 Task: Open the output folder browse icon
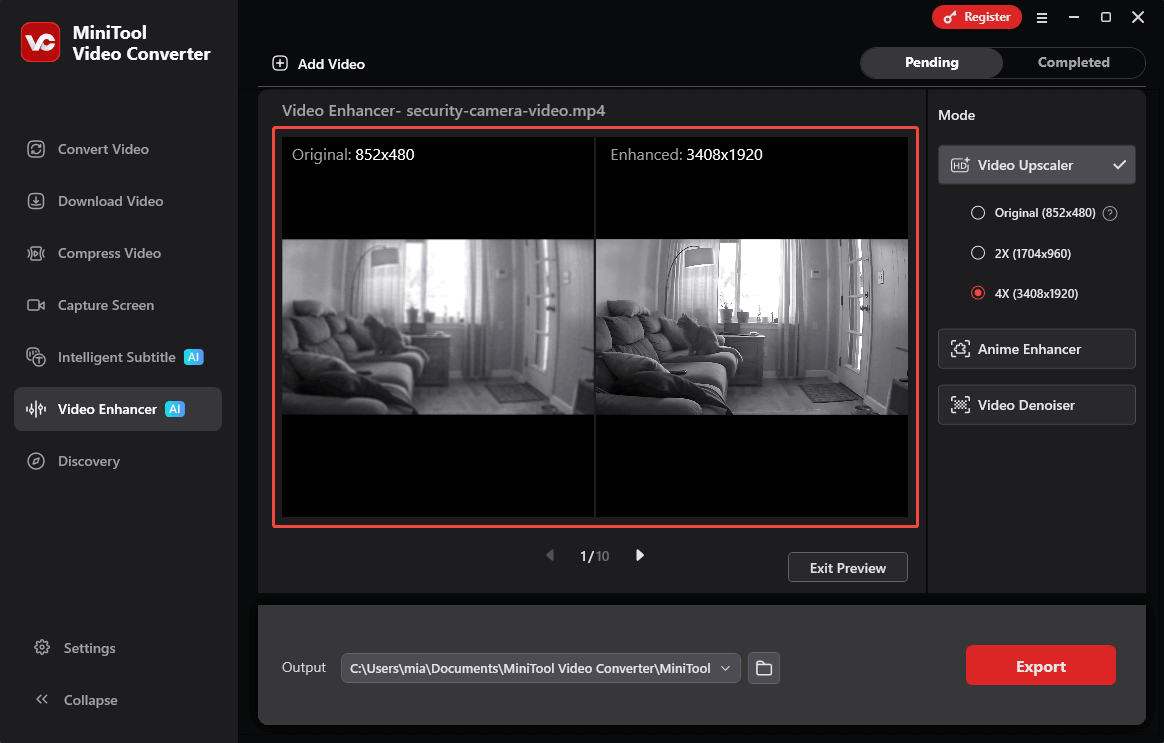[764, 668]
